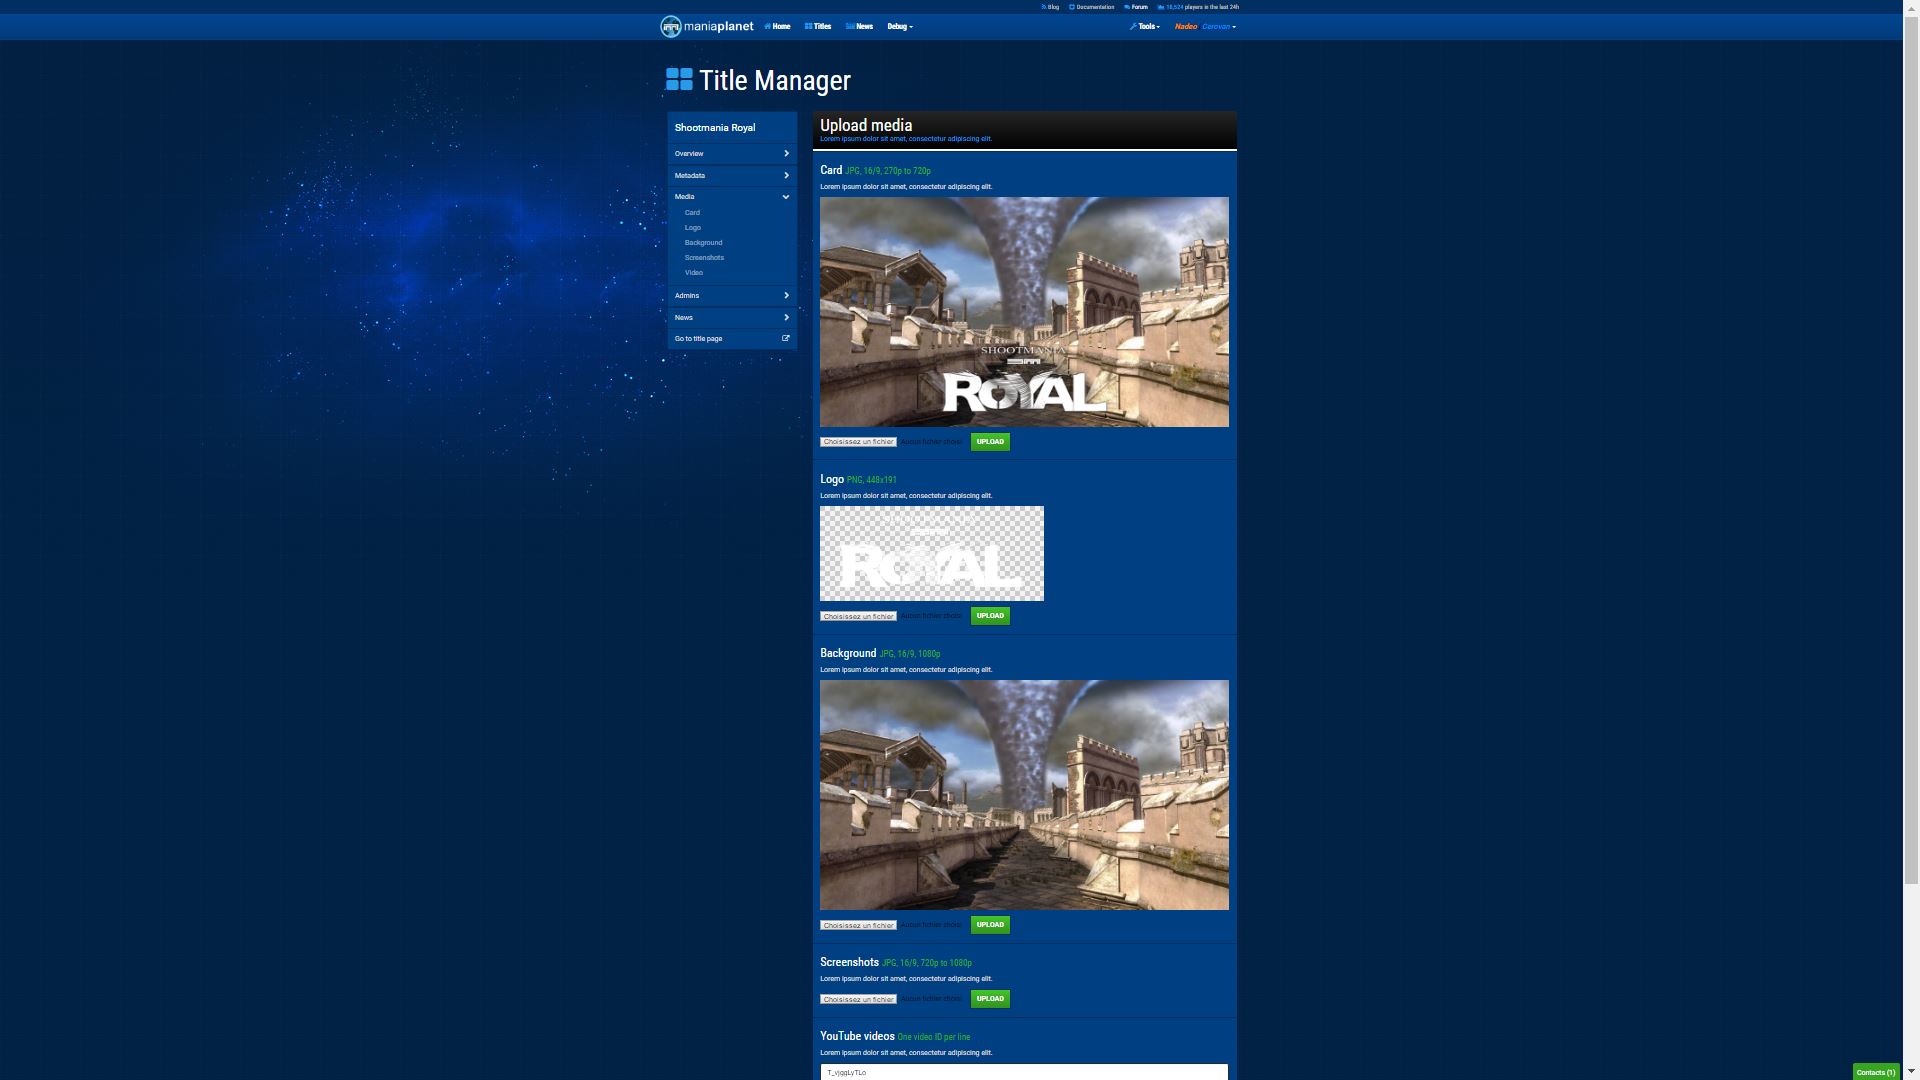Click the Logo preview image
This screenshot has height=1080, width=1920.
coord(932,553)
